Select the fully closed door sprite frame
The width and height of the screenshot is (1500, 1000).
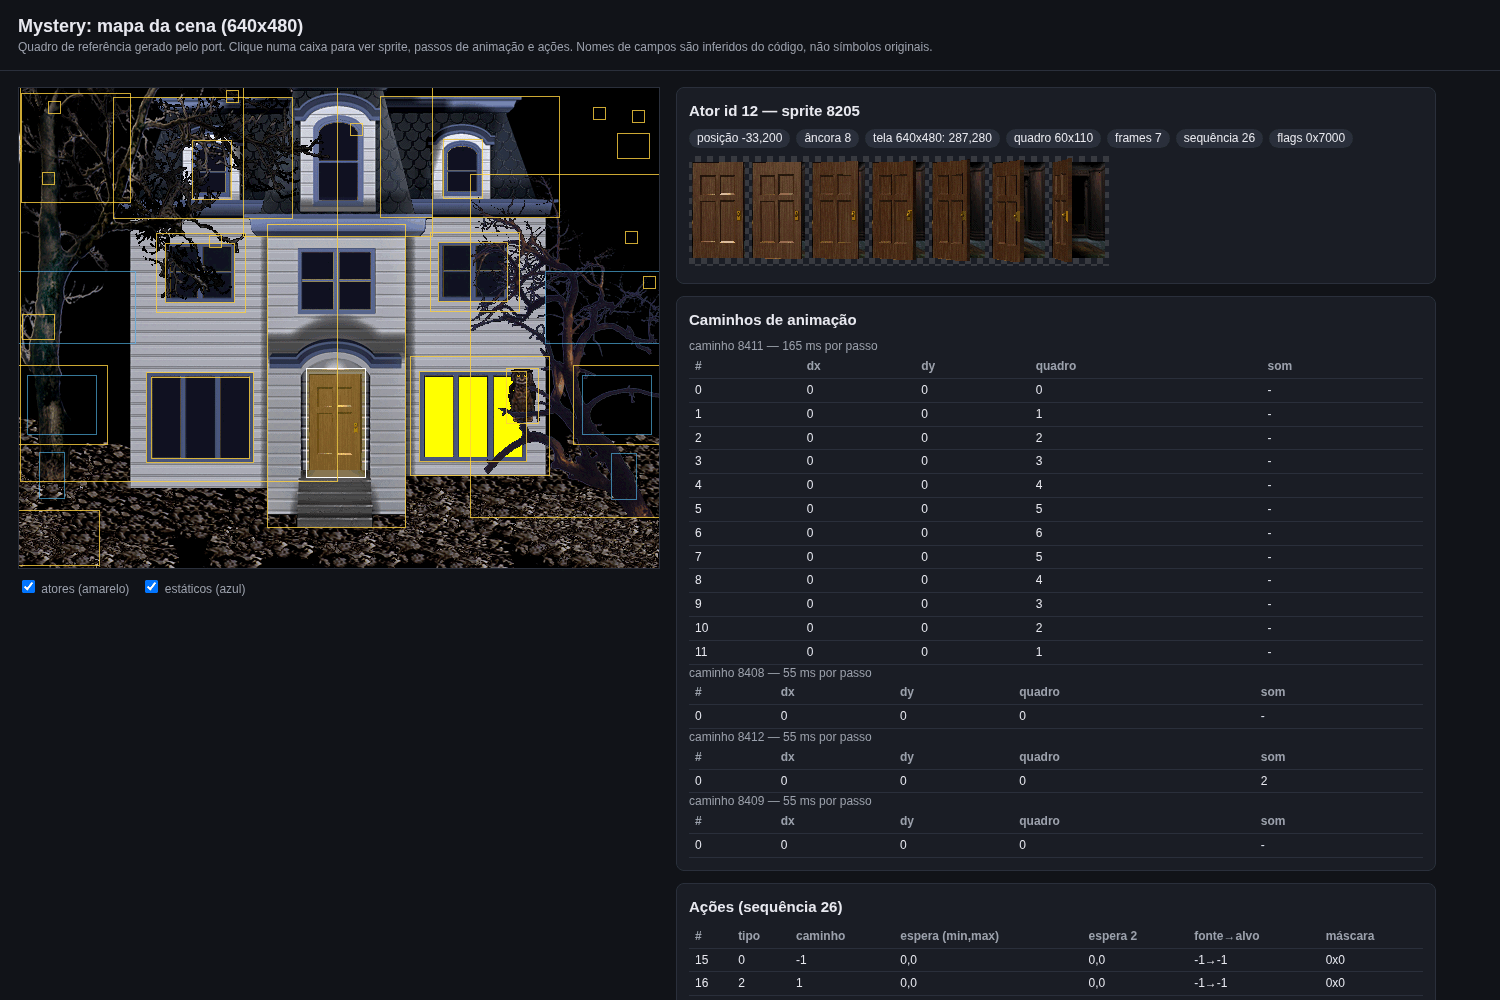[719, 211]
